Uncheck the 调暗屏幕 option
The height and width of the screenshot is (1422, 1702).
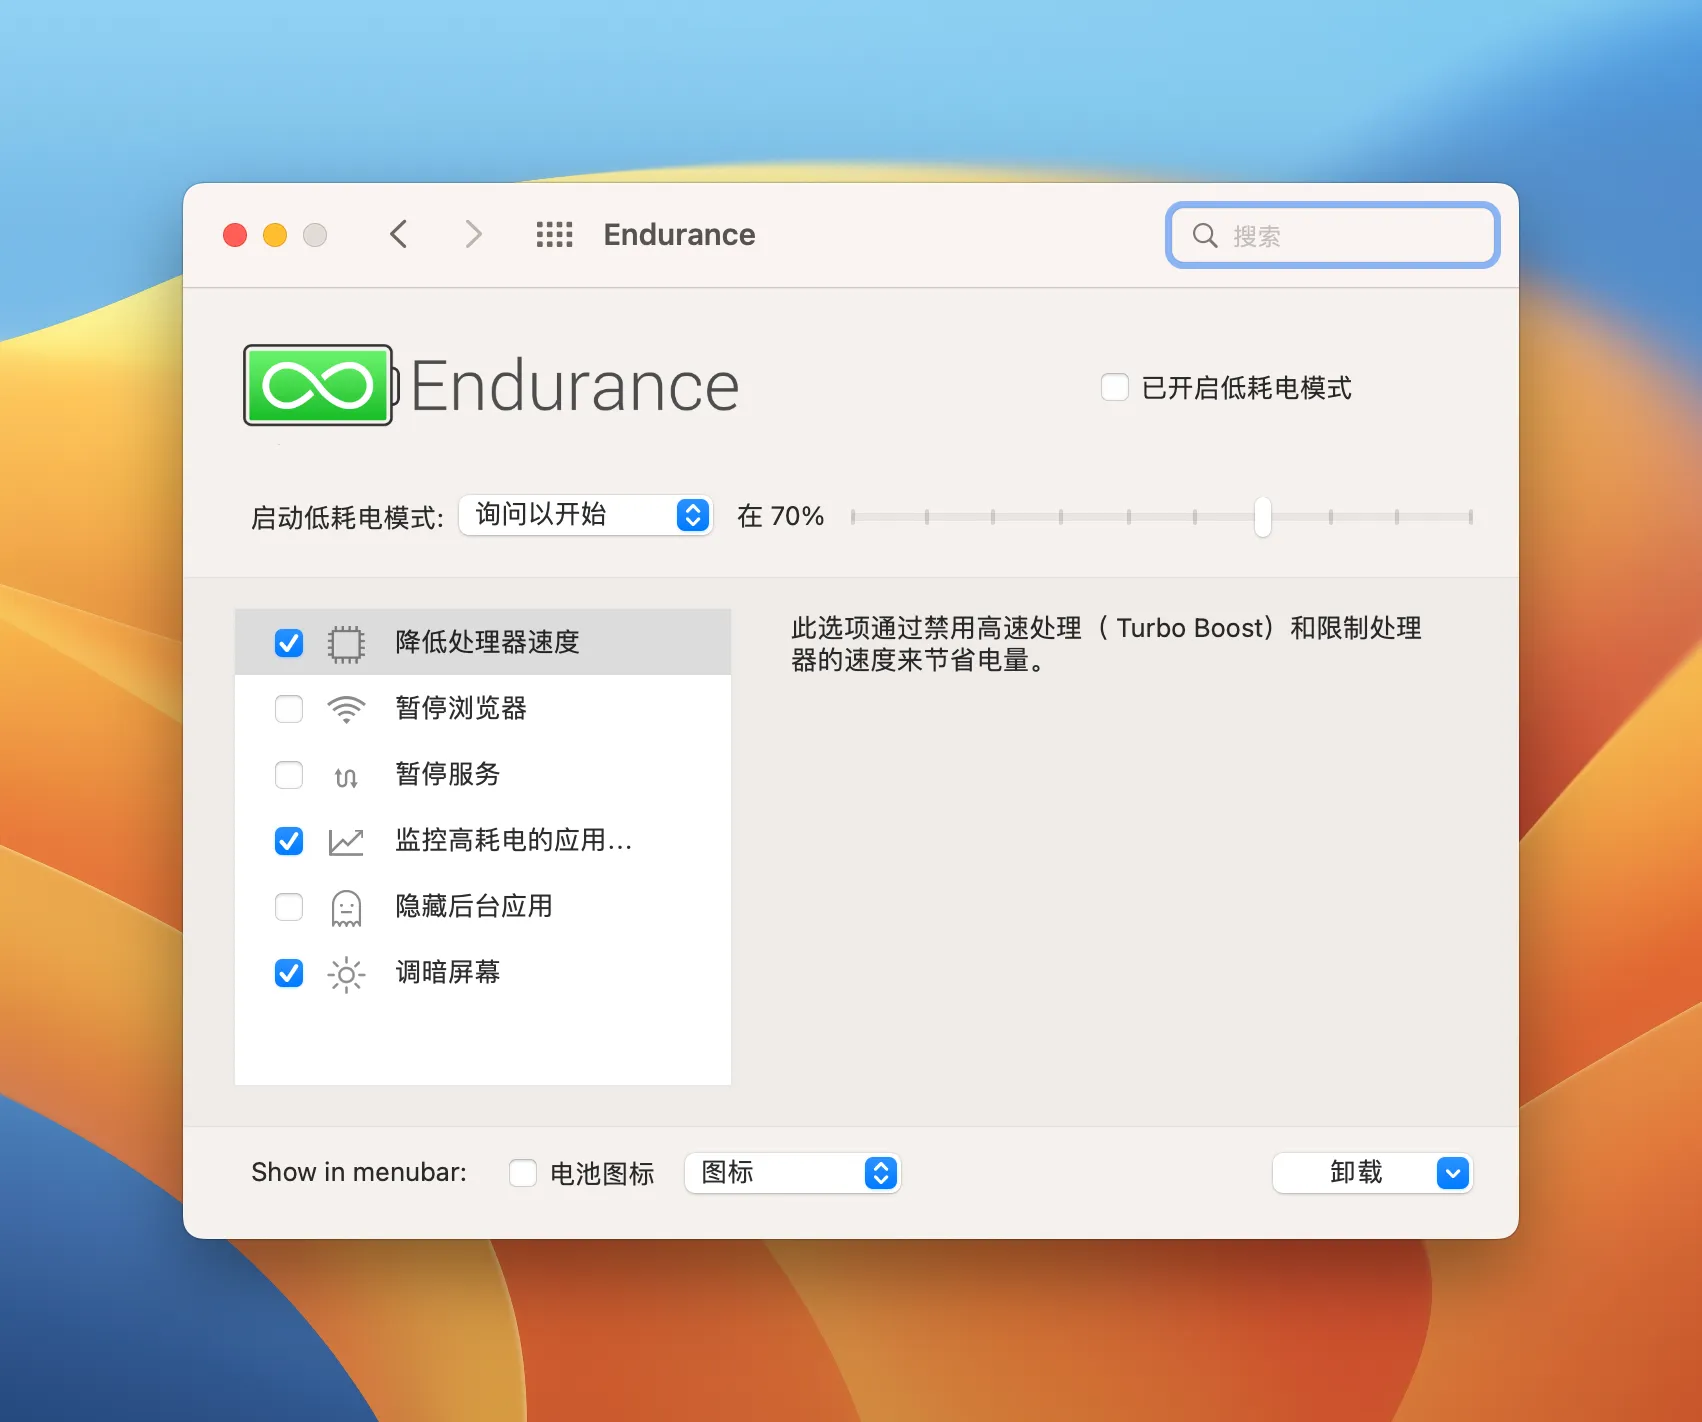[289, 973]
